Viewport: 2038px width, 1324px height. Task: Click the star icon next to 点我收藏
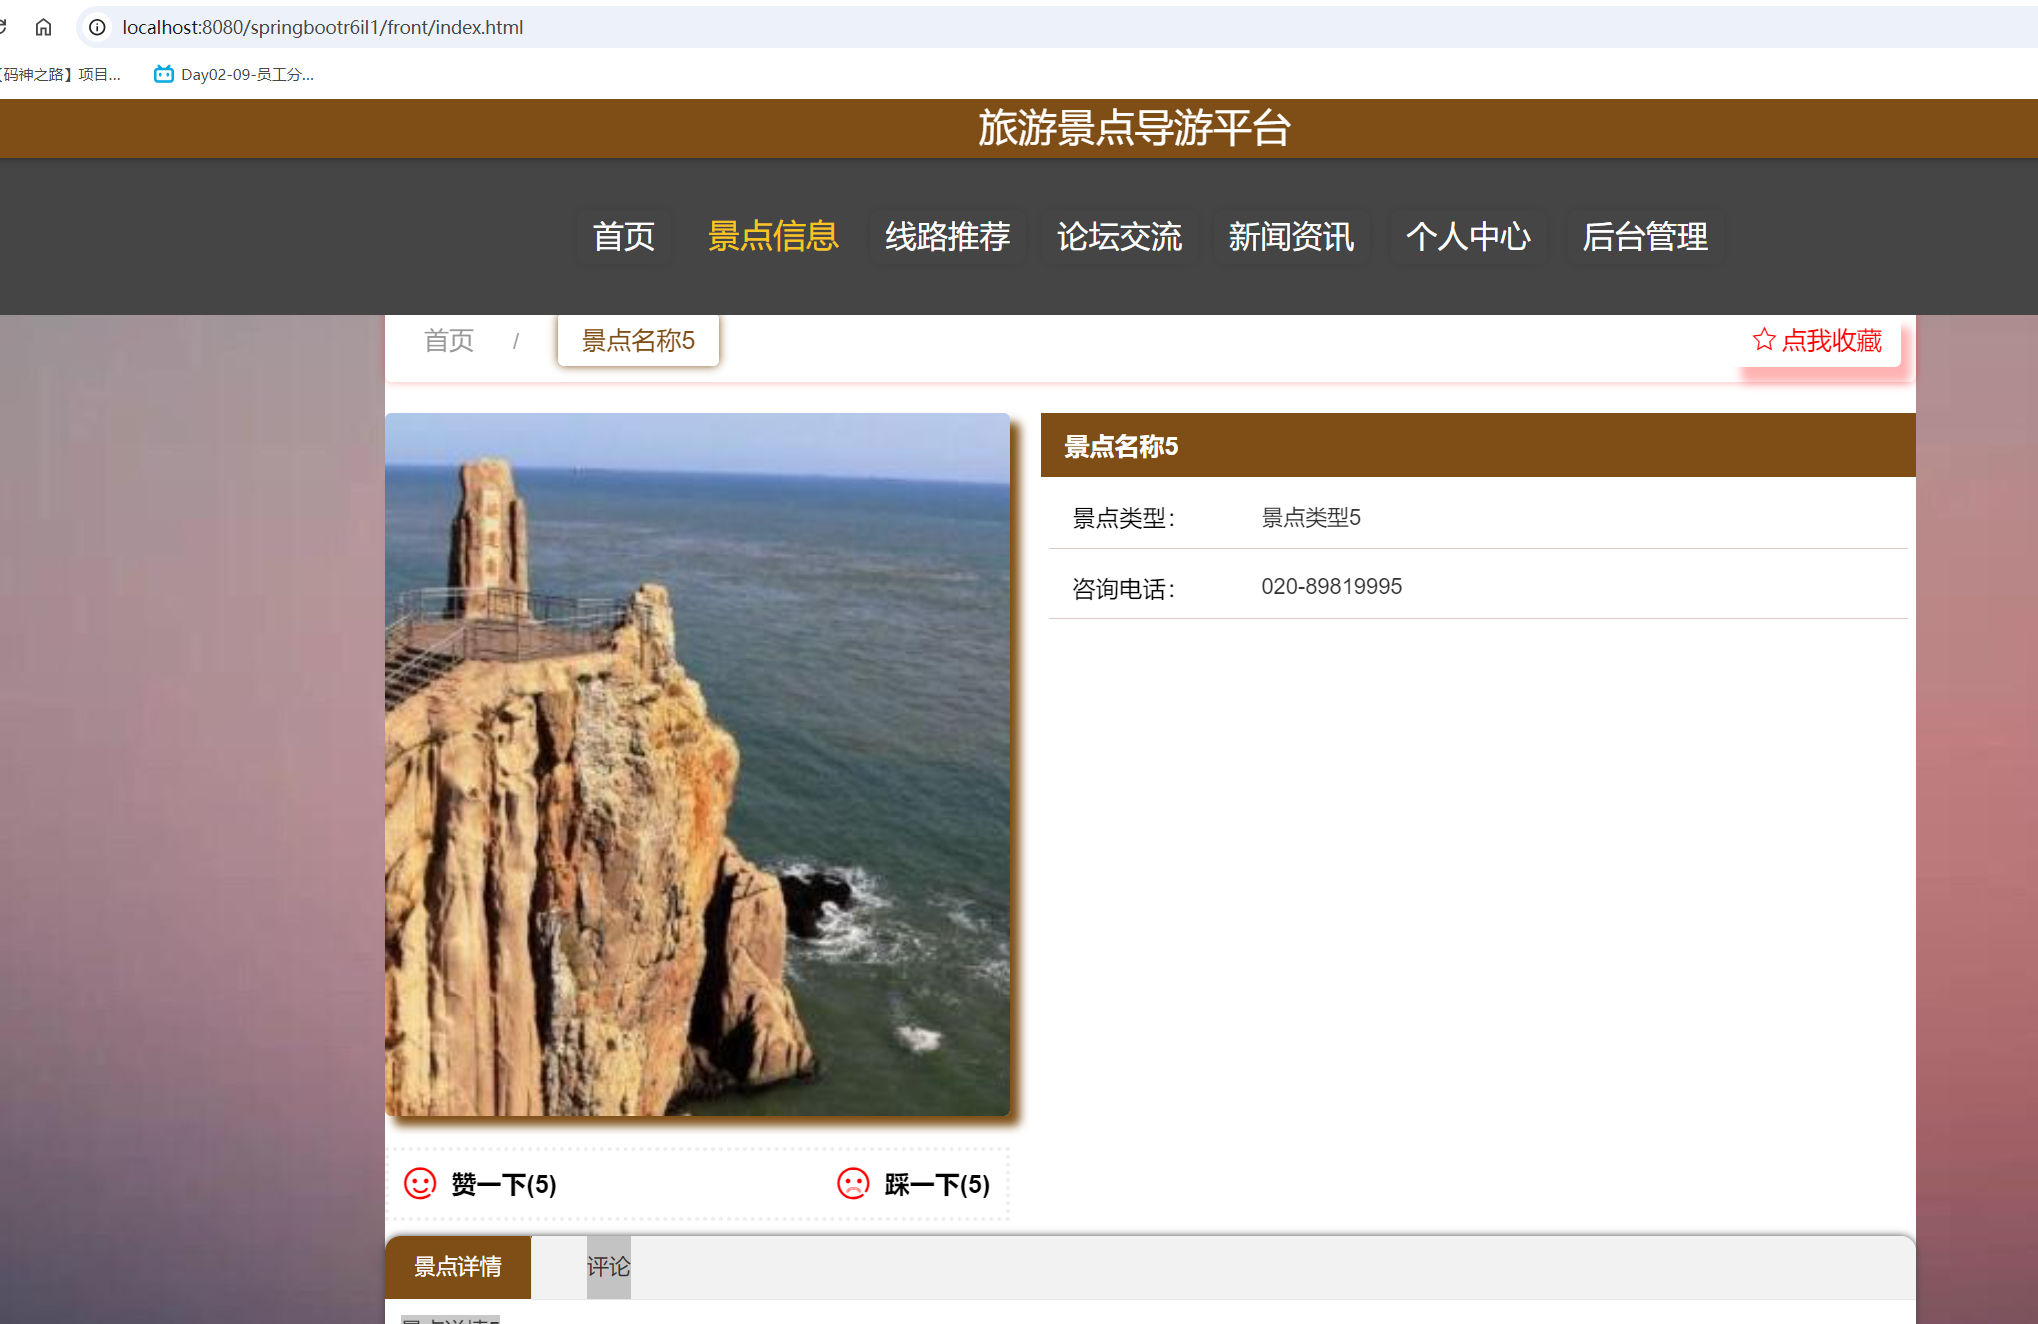[x=1764, y=340]
